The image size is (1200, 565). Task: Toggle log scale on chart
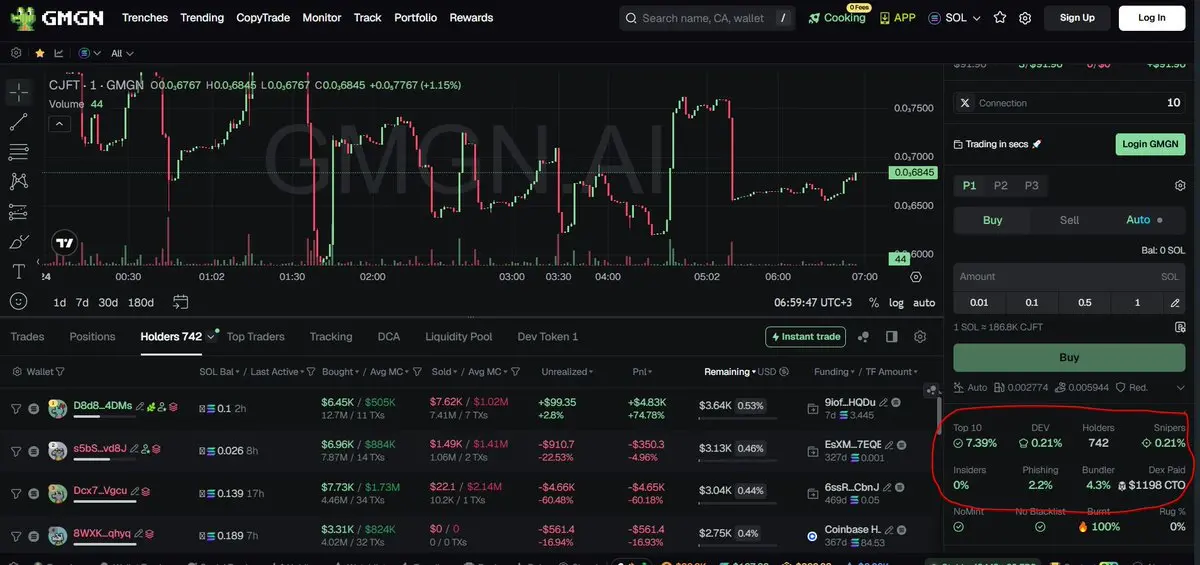[896, 302]
